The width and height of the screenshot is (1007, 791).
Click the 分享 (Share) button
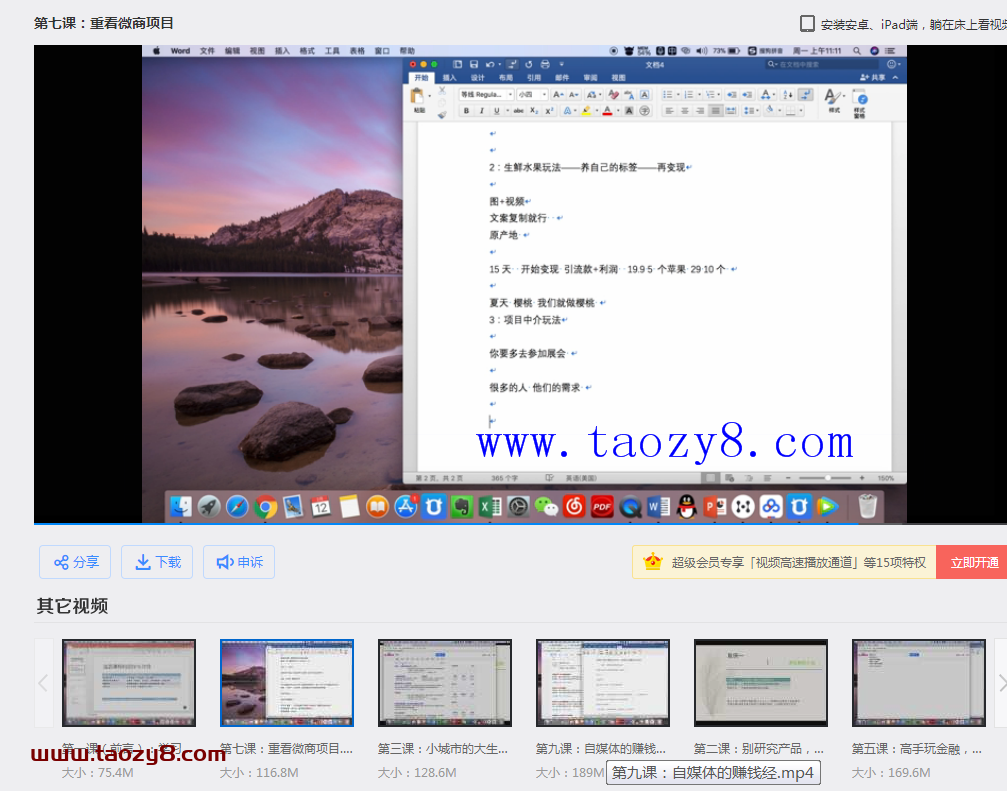coord(76,562)
